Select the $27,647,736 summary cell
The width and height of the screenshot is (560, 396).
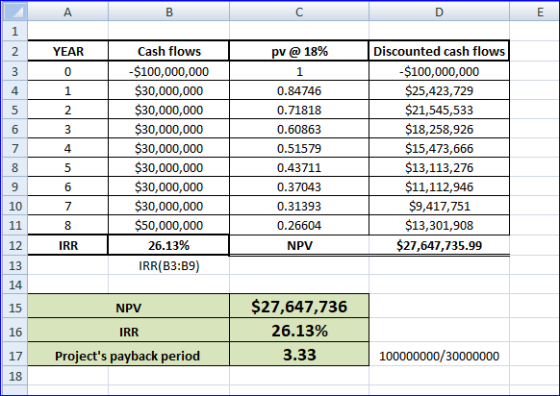(x=299, y=306)
